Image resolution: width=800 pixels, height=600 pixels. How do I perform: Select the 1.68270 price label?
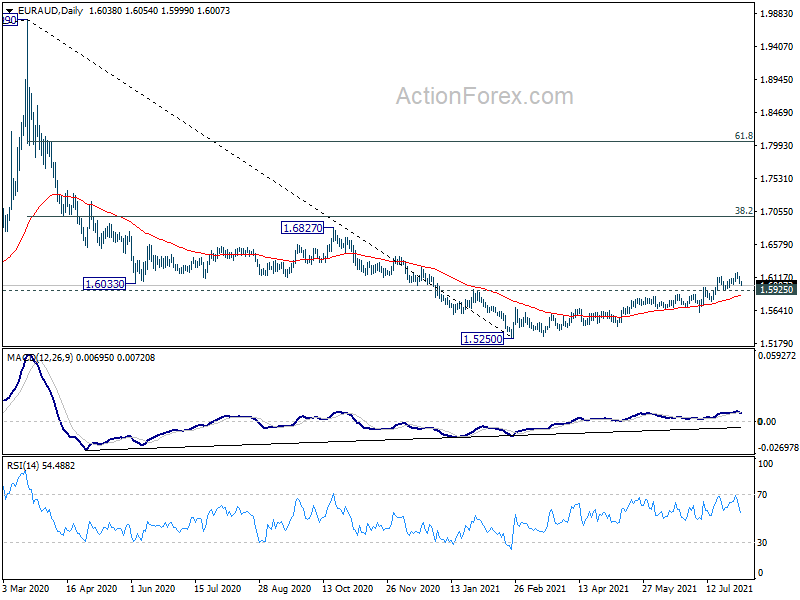(x=303, y=228)
